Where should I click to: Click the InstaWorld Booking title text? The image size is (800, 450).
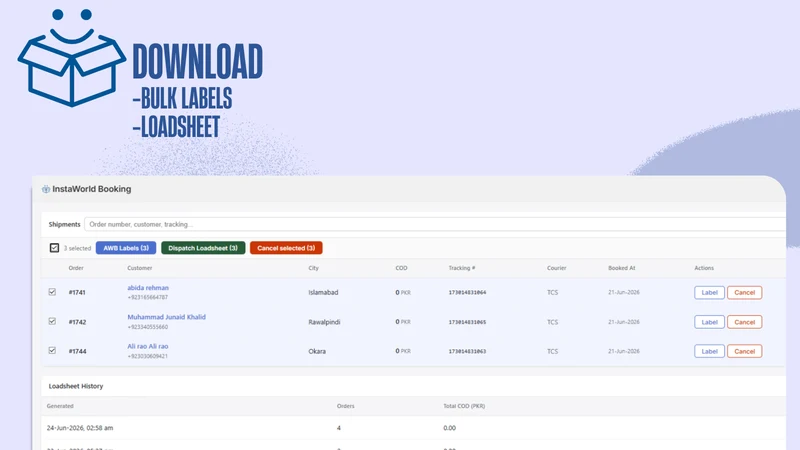pyautogui.click(x=91, y=189)
